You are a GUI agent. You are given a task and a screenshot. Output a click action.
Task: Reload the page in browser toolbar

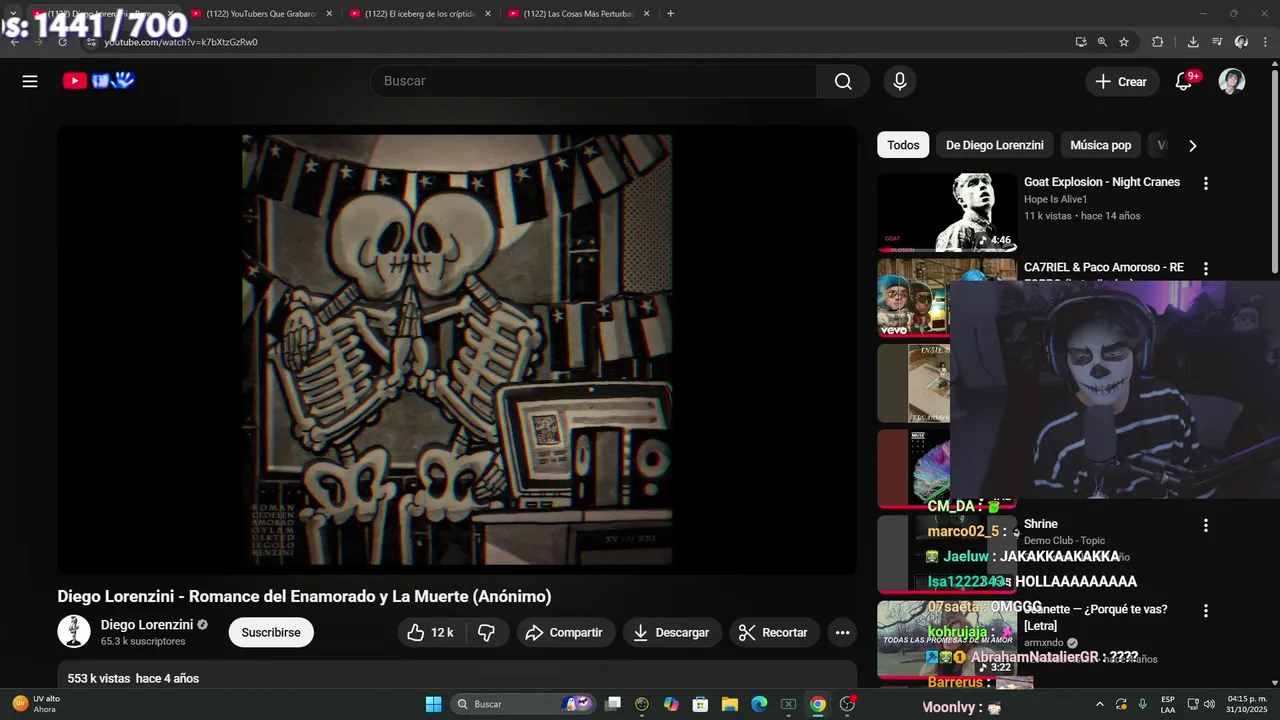[x=62, y=42]
